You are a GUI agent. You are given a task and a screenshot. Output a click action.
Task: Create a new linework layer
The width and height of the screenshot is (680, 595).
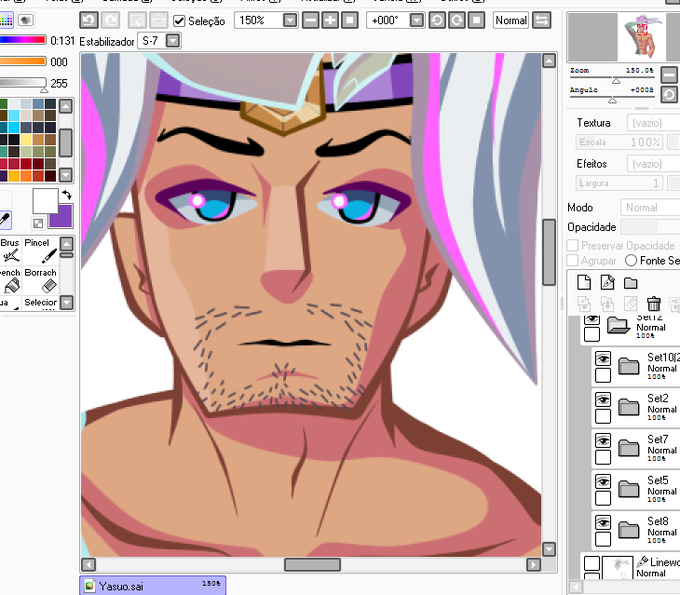608,282
